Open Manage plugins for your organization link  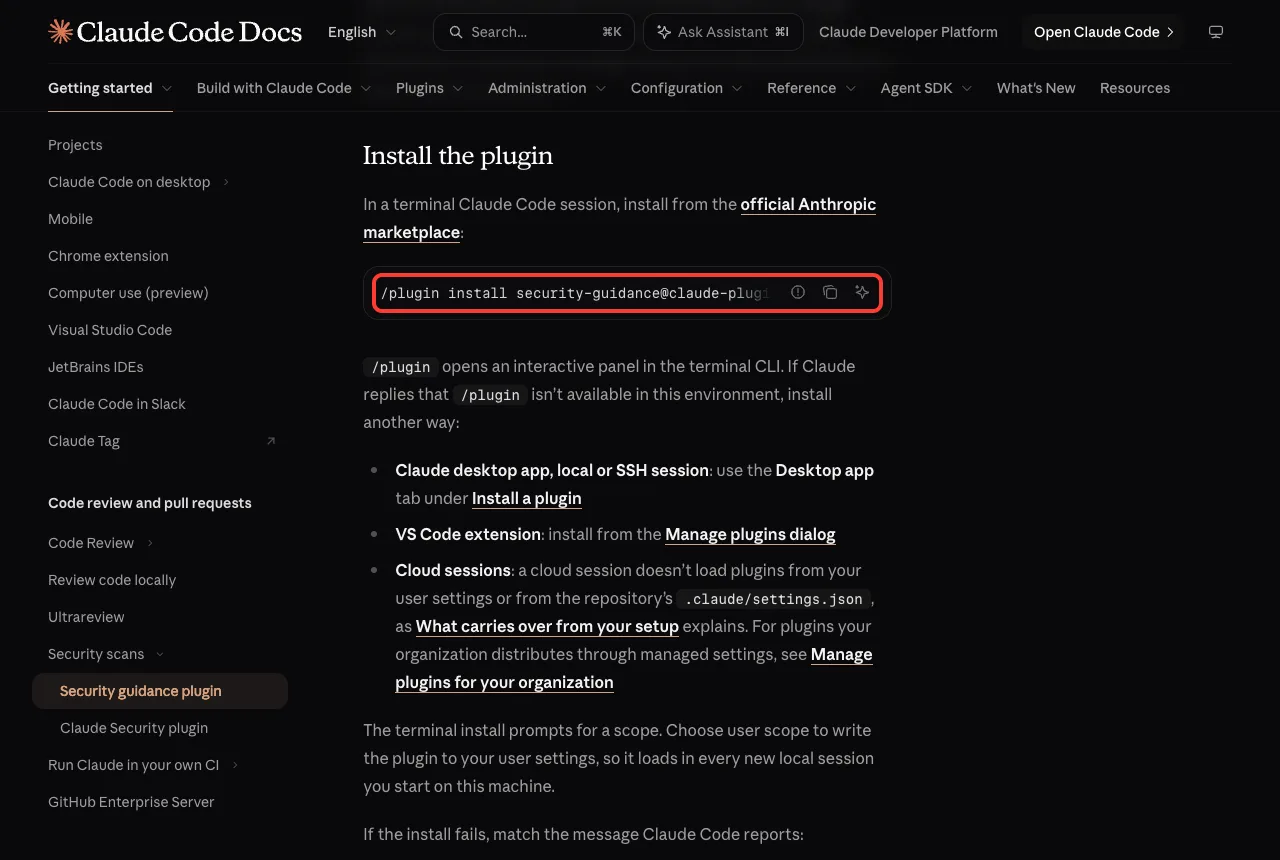[x=634, y=668]
